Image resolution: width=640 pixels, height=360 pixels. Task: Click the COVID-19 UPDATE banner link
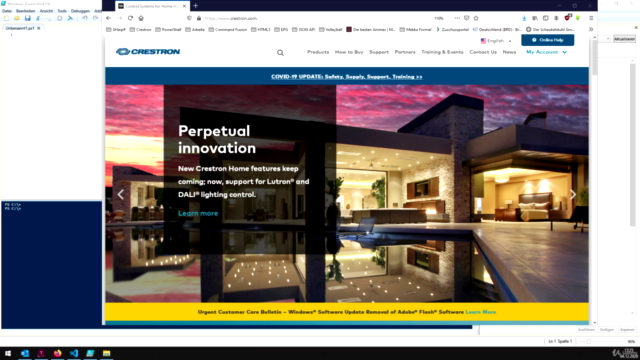tap(347, 77)
